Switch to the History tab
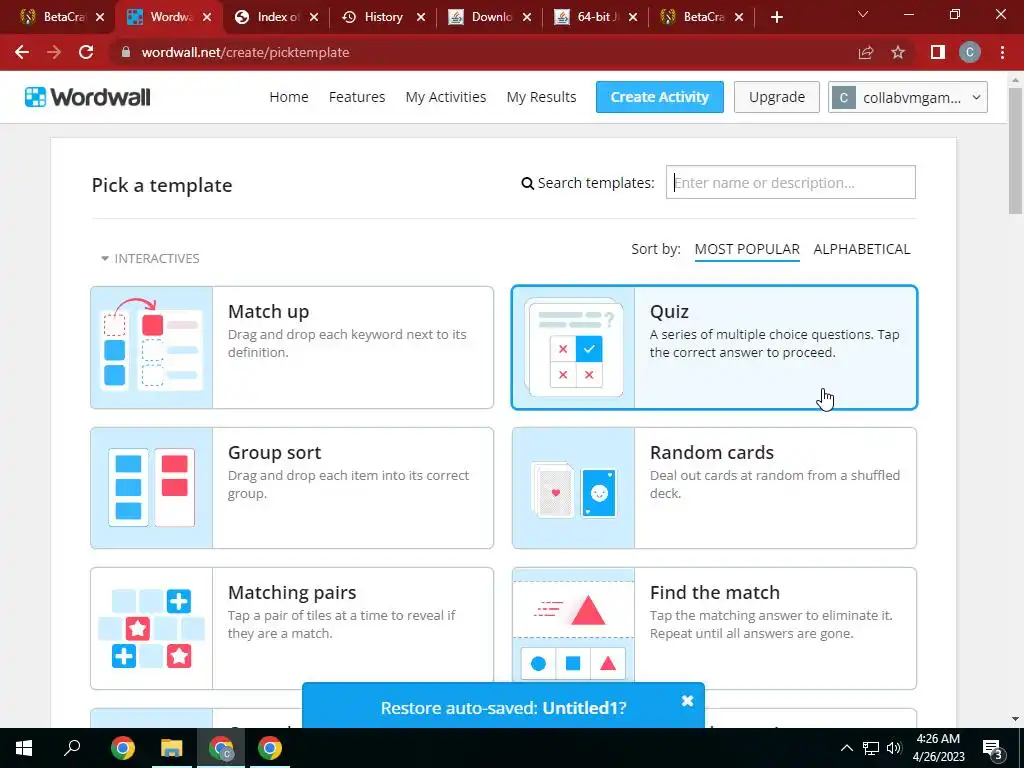Image resolution: width=1024 pixels, height=768 pixels. point(383,17)
